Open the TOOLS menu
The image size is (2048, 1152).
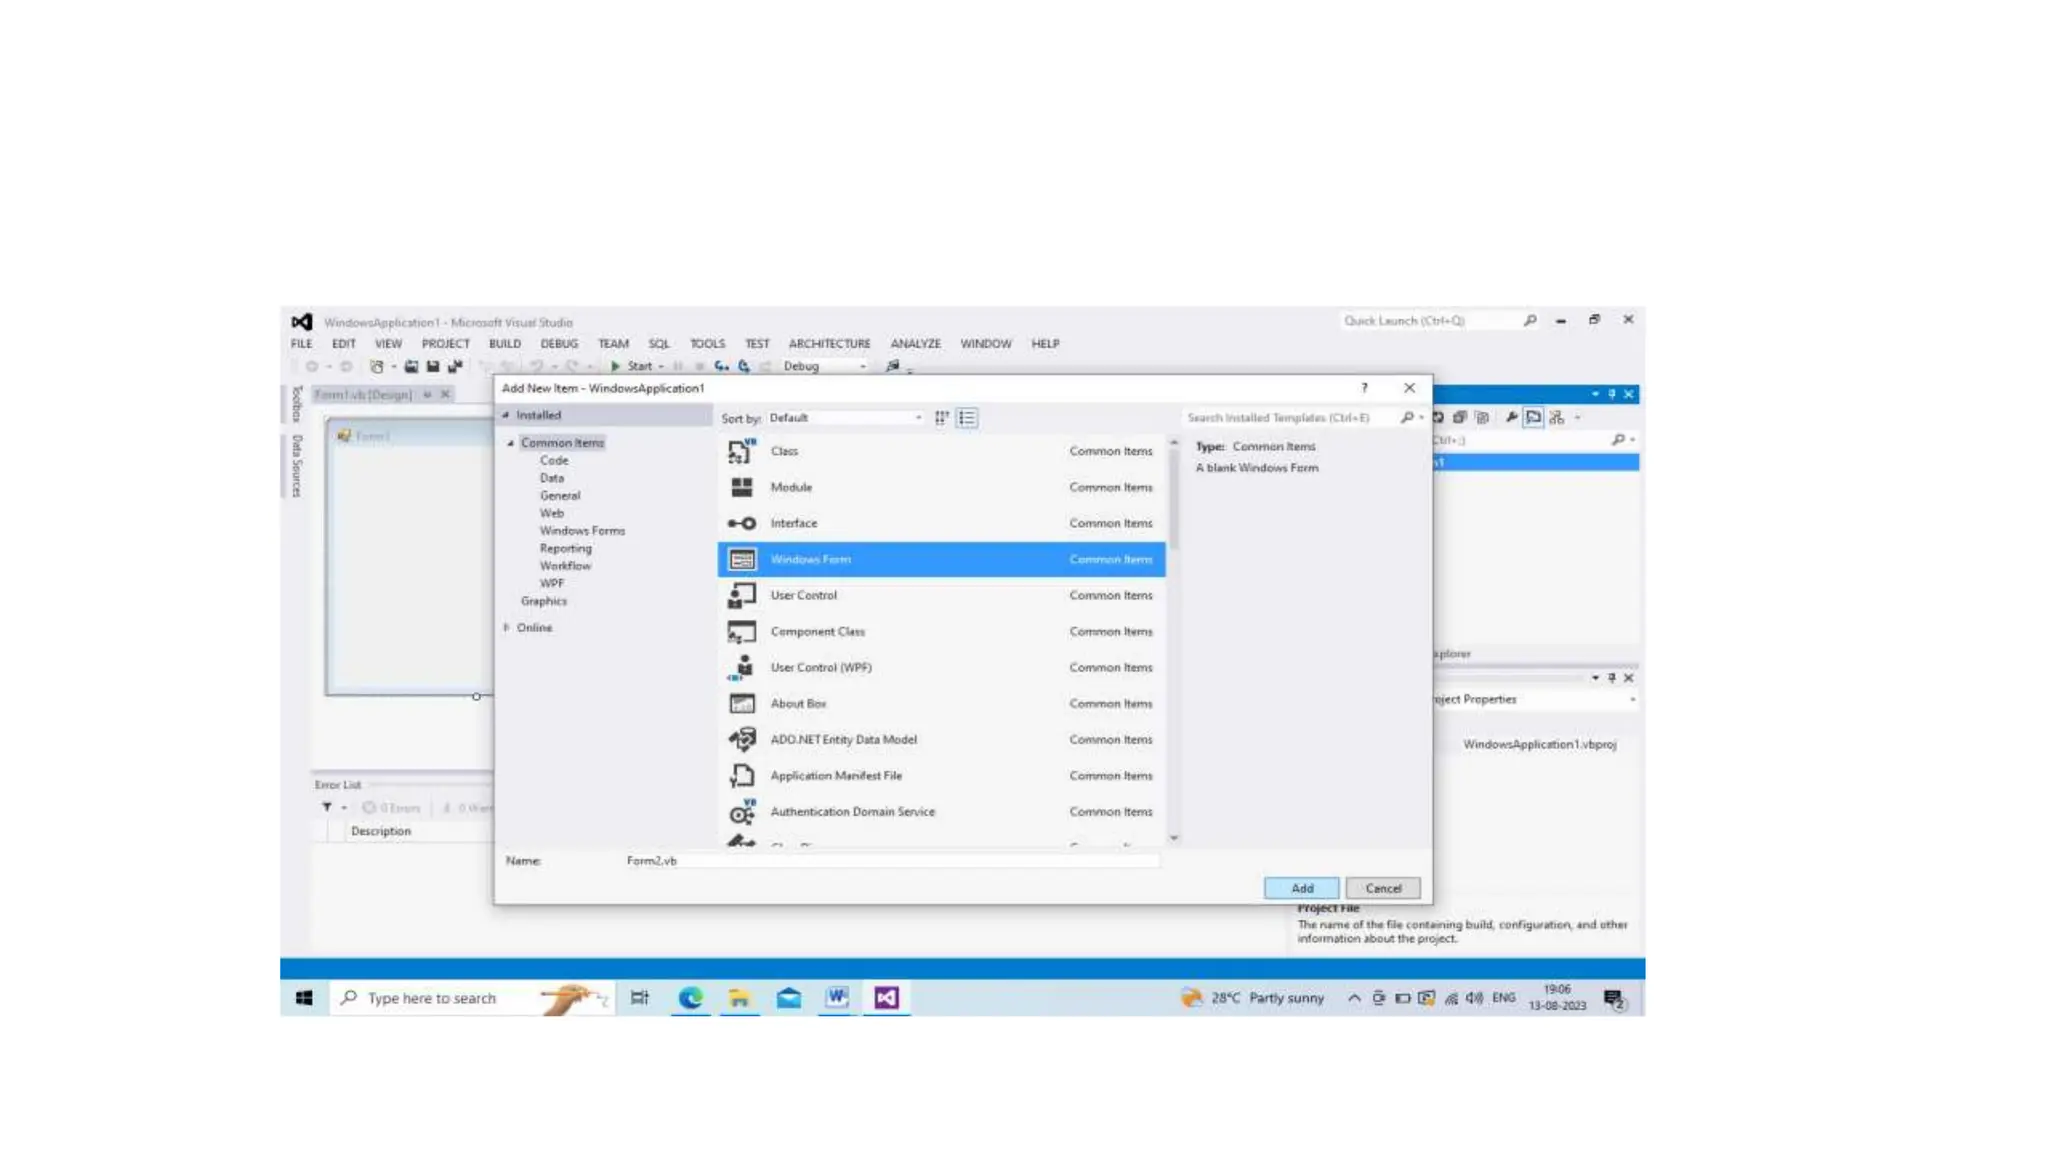pos(707,344)
